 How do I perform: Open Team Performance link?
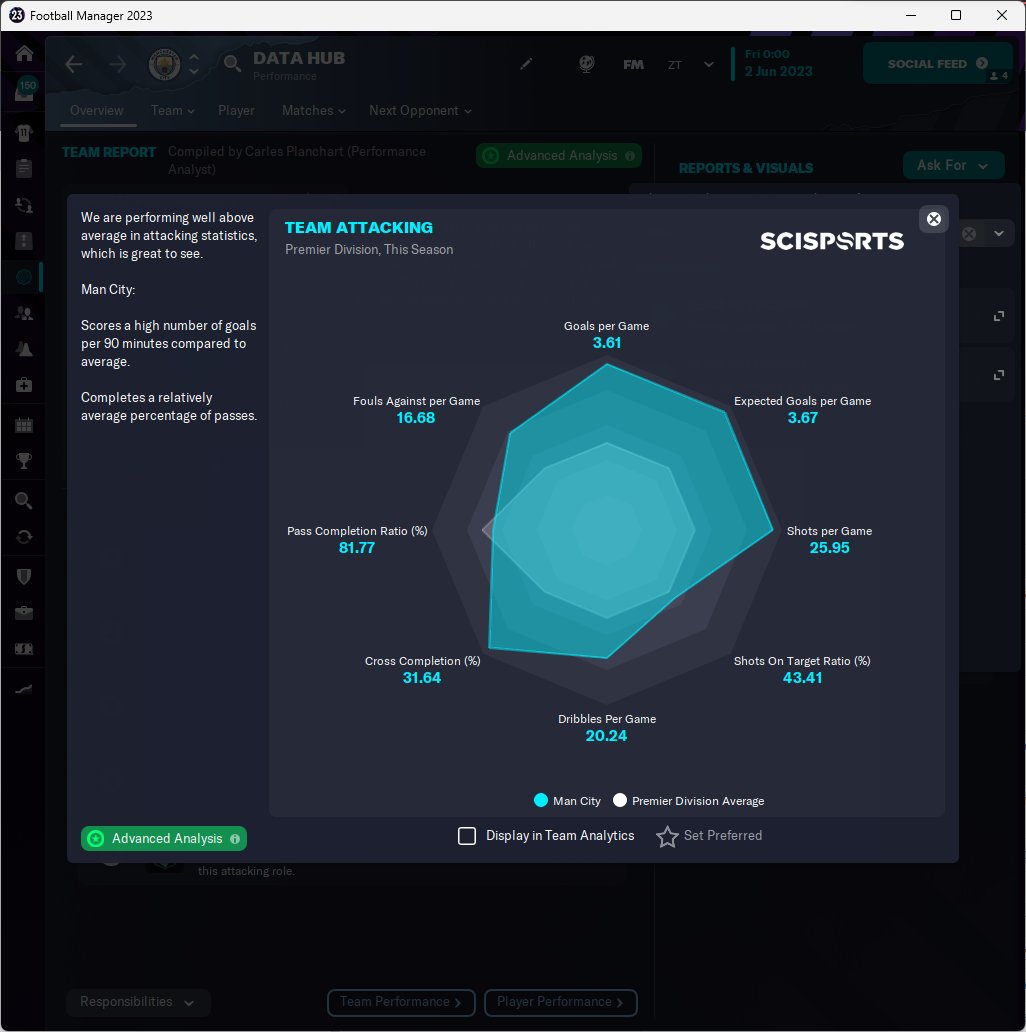[401, 1002]
